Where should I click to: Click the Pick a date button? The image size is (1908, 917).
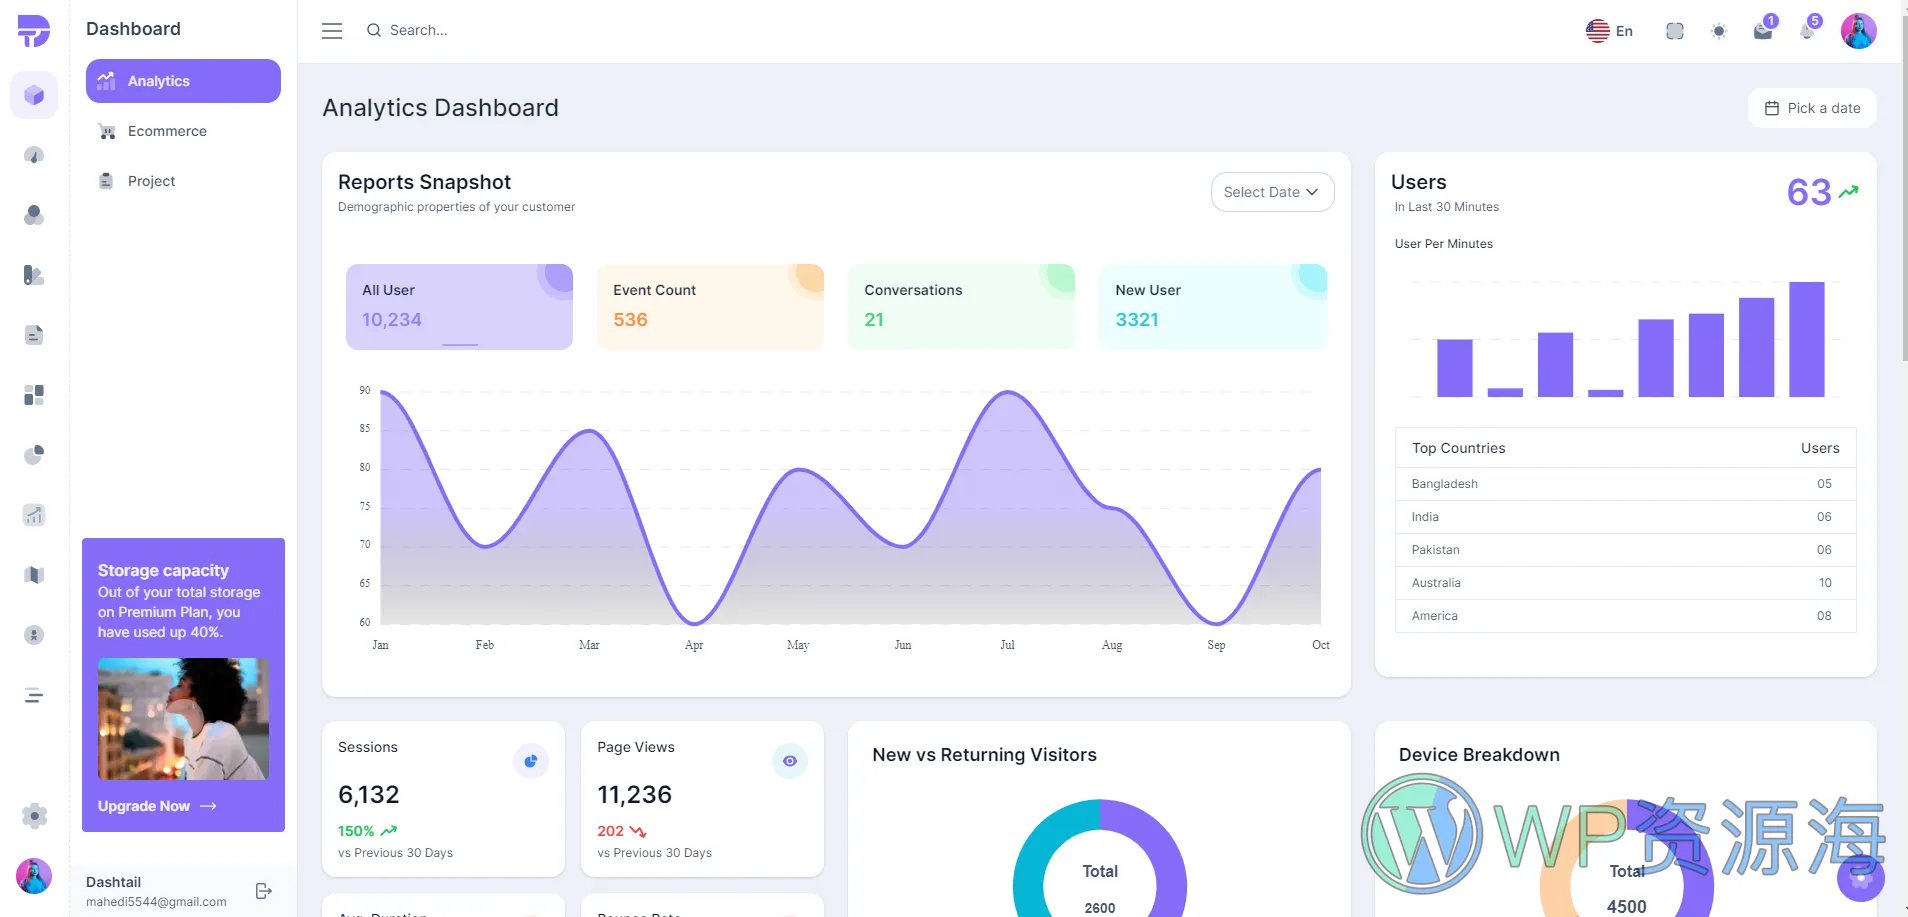click(x=1812, y=108)
